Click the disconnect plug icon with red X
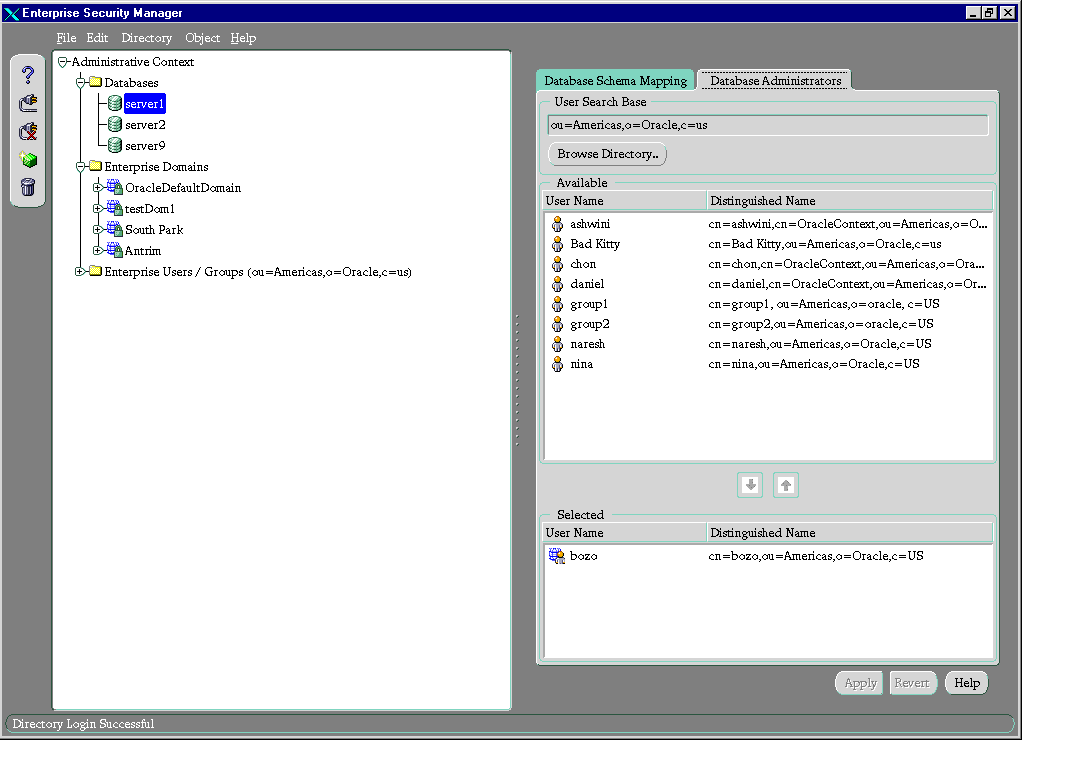Image resolution: width=1089 pixels, height=760 pixels. pyautogui.click(x=28, y=131)
